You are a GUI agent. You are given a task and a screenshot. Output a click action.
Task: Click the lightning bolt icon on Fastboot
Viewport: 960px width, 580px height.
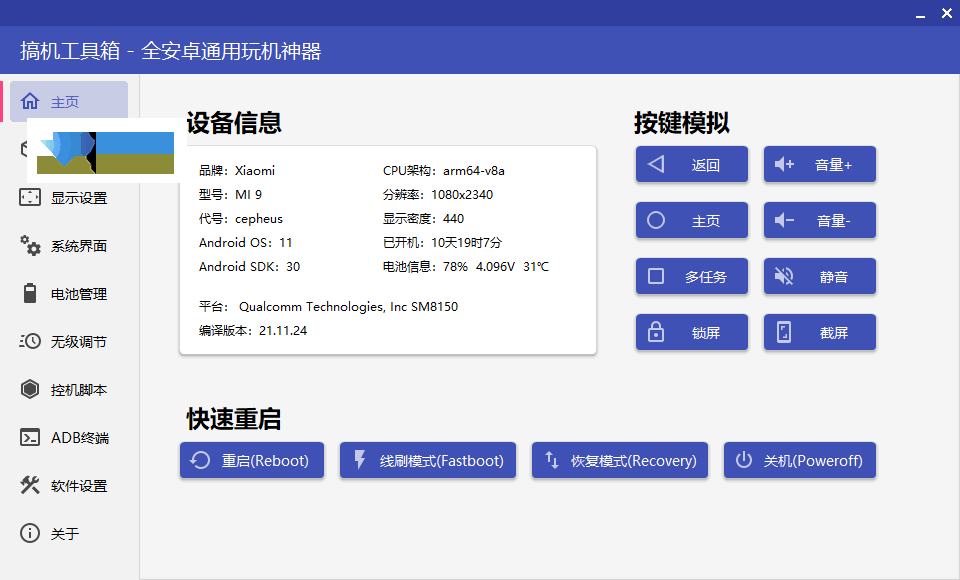(x=360, y=460)
